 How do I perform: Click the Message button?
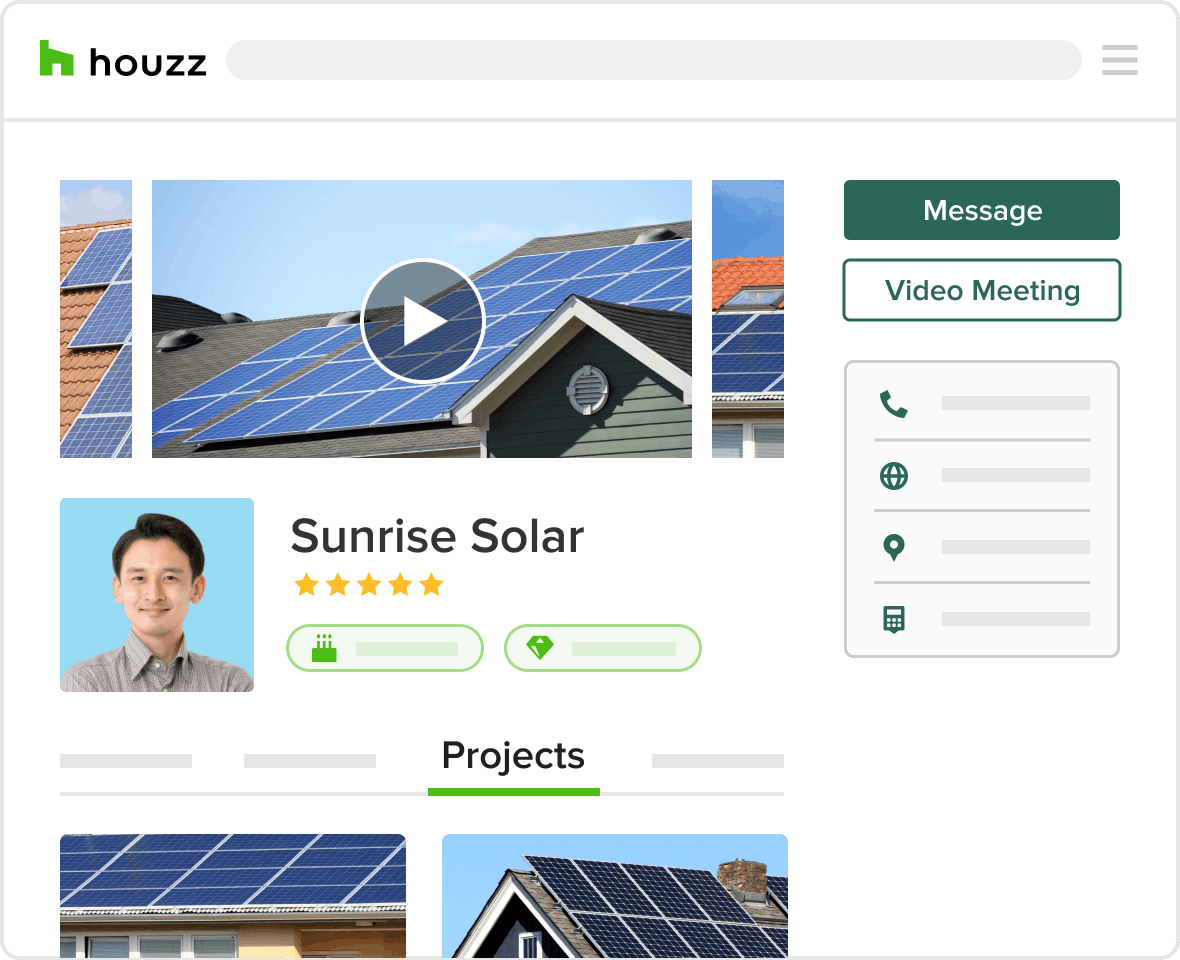coord(981,210)
